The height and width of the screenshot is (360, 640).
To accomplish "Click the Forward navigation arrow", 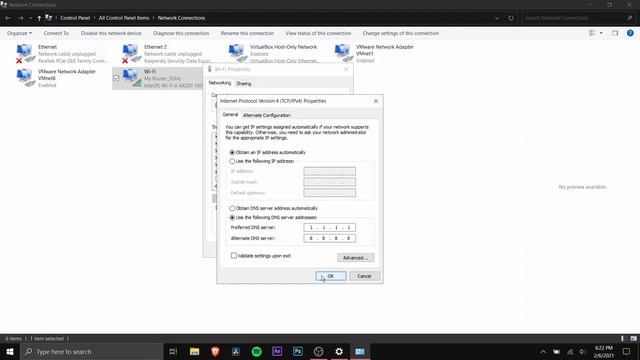I will (20, 18).
